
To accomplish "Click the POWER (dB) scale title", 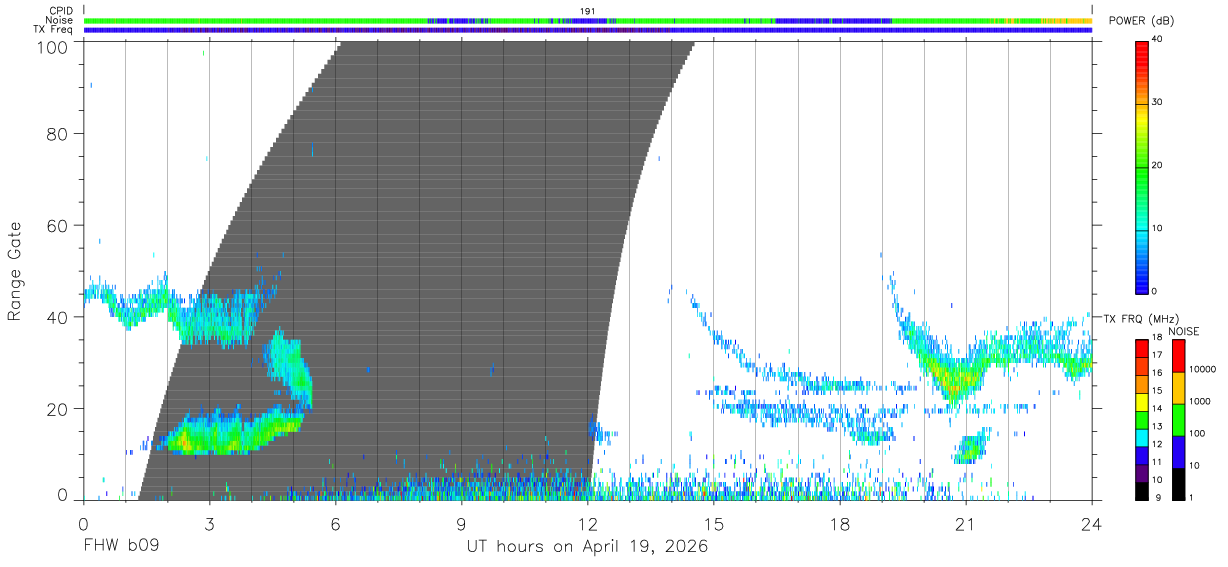I will coord(1141,21).
